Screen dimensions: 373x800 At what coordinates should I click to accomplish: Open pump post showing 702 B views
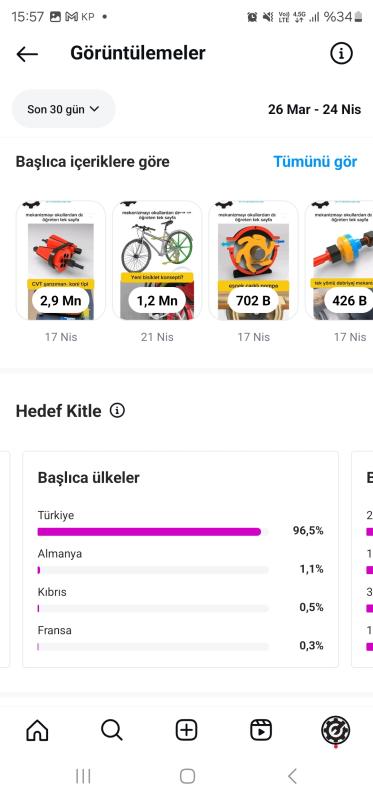coord(253,260)
